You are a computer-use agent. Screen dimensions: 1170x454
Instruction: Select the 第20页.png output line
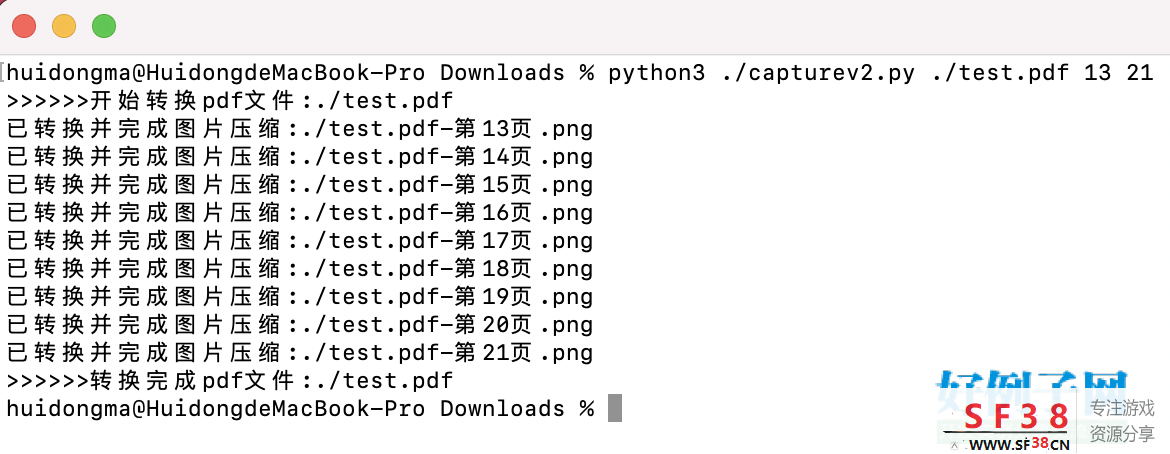pyautogui.click(x=300, y=325)
